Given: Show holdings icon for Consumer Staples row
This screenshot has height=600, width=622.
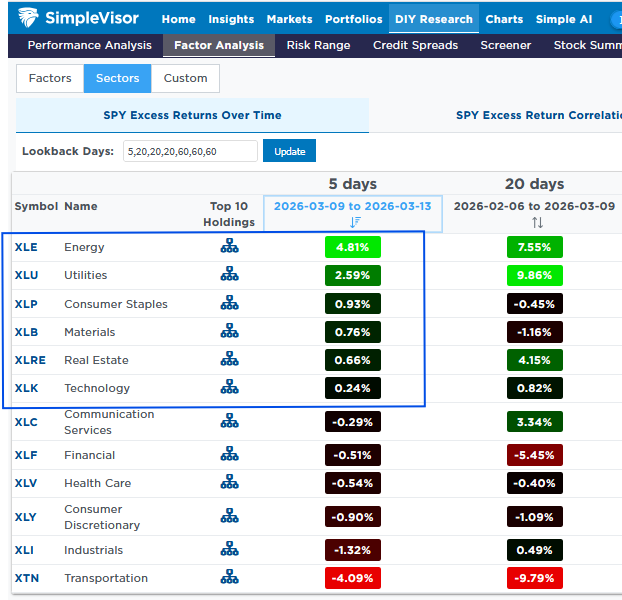Looking at the screenshot, I should [230, 304].
